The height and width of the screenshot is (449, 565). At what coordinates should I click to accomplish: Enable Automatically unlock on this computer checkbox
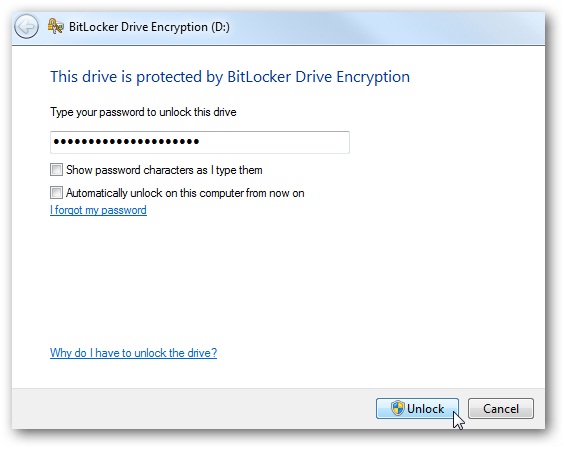[x=56, y=193]
